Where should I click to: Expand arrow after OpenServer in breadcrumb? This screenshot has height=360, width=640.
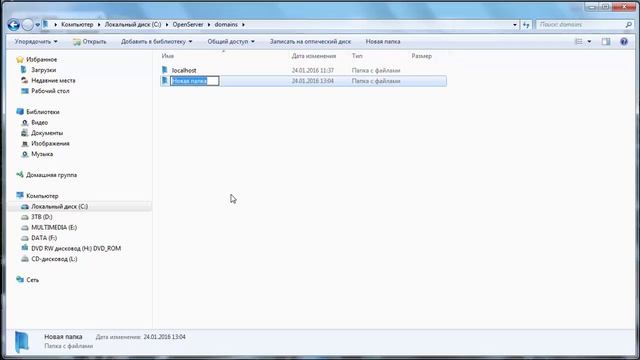(x=209, y=24)
